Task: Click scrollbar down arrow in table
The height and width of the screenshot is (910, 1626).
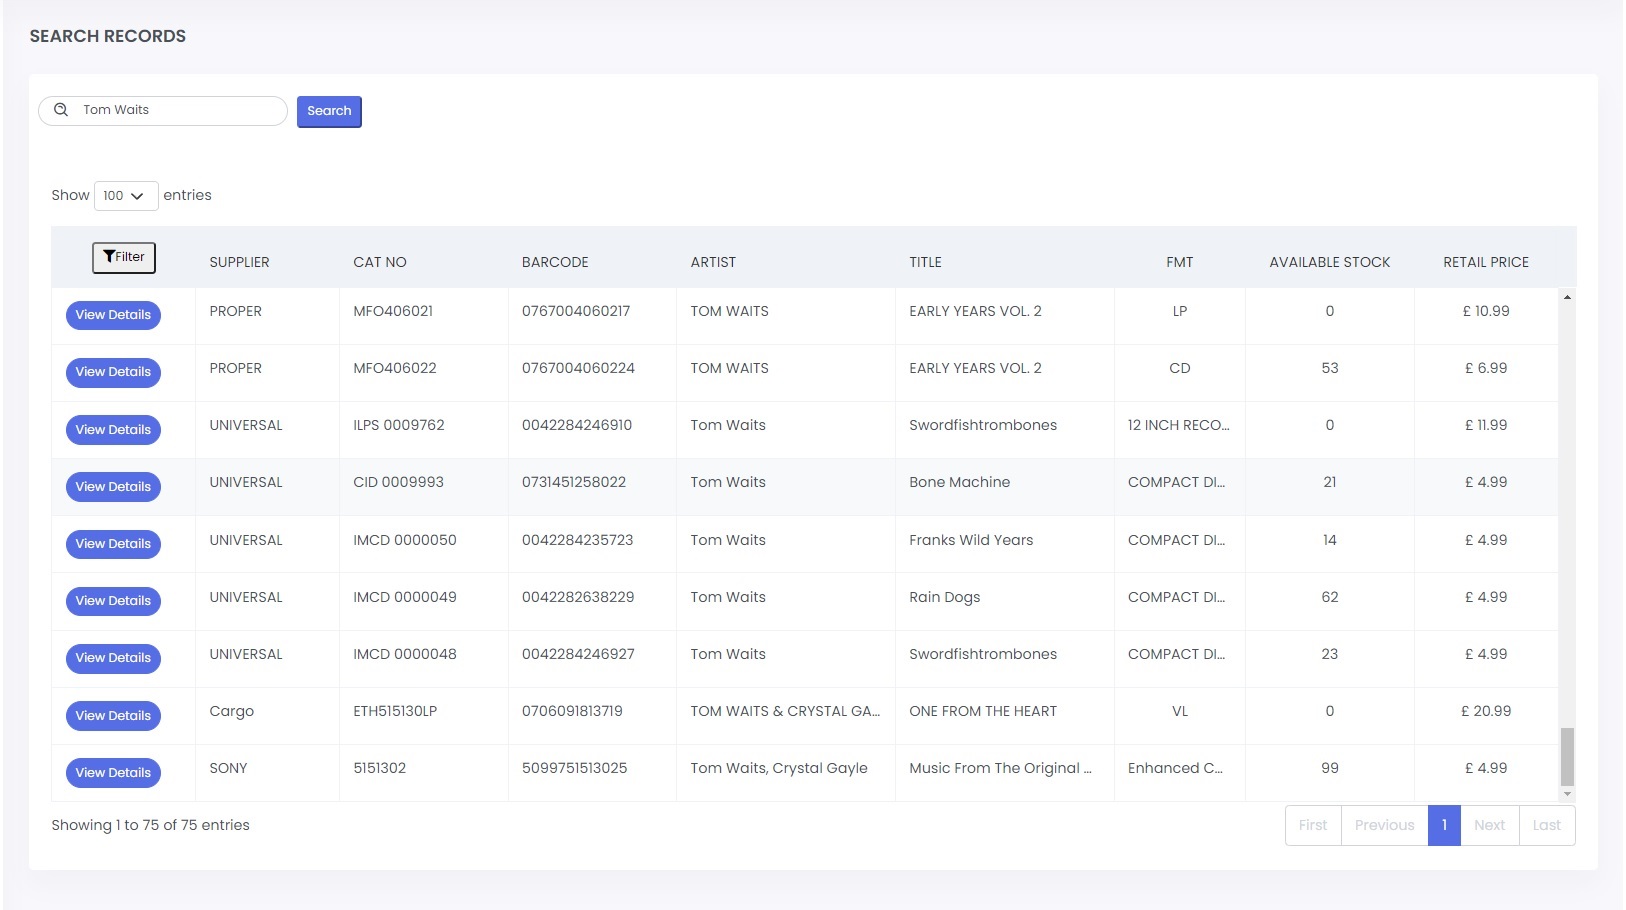Action: 1567,794
